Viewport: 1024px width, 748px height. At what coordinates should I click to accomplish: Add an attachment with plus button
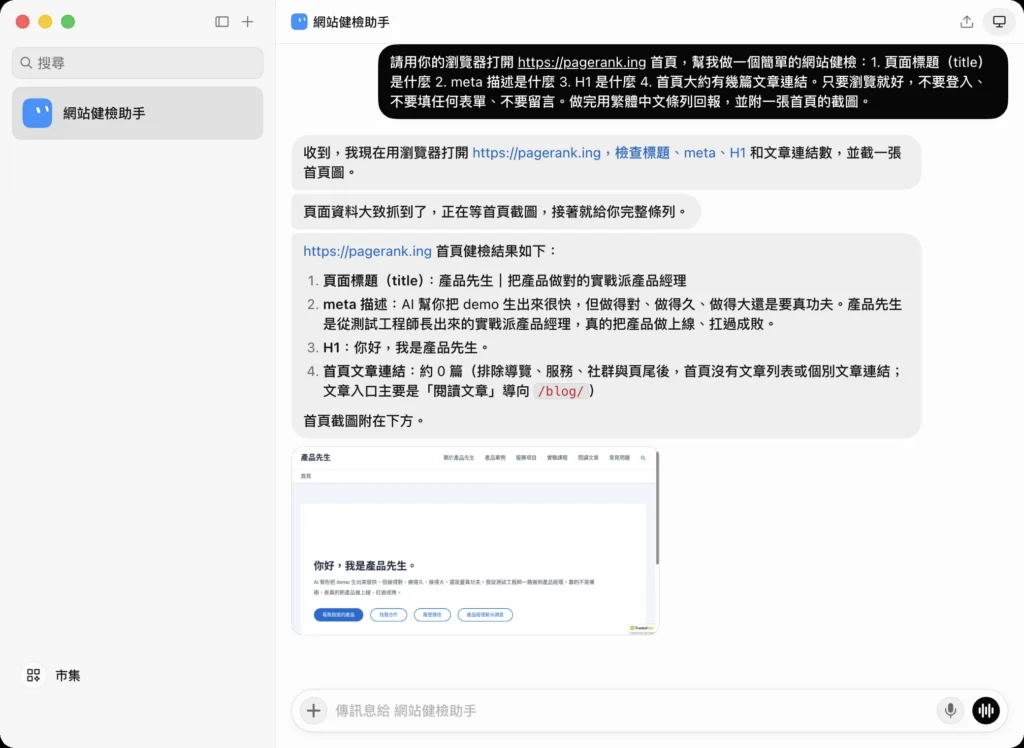(x=313, y=710)
